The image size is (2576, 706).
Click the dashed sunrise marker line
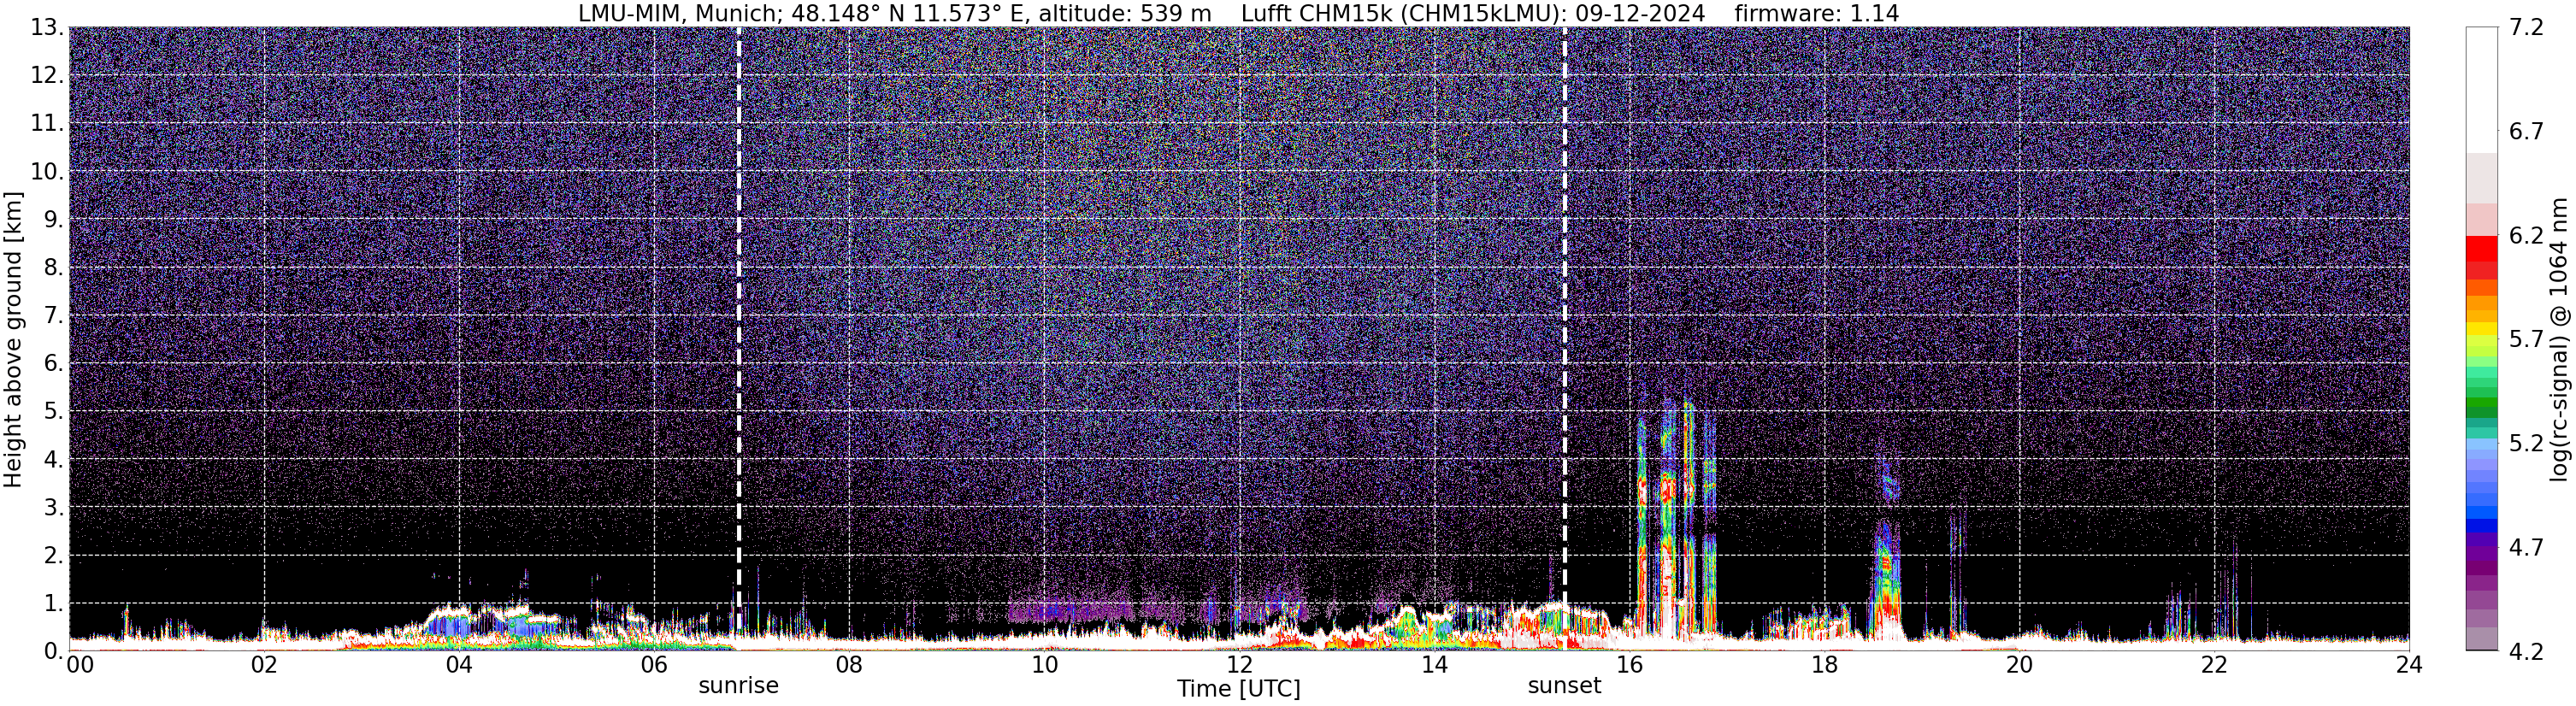tap(739, 338)
